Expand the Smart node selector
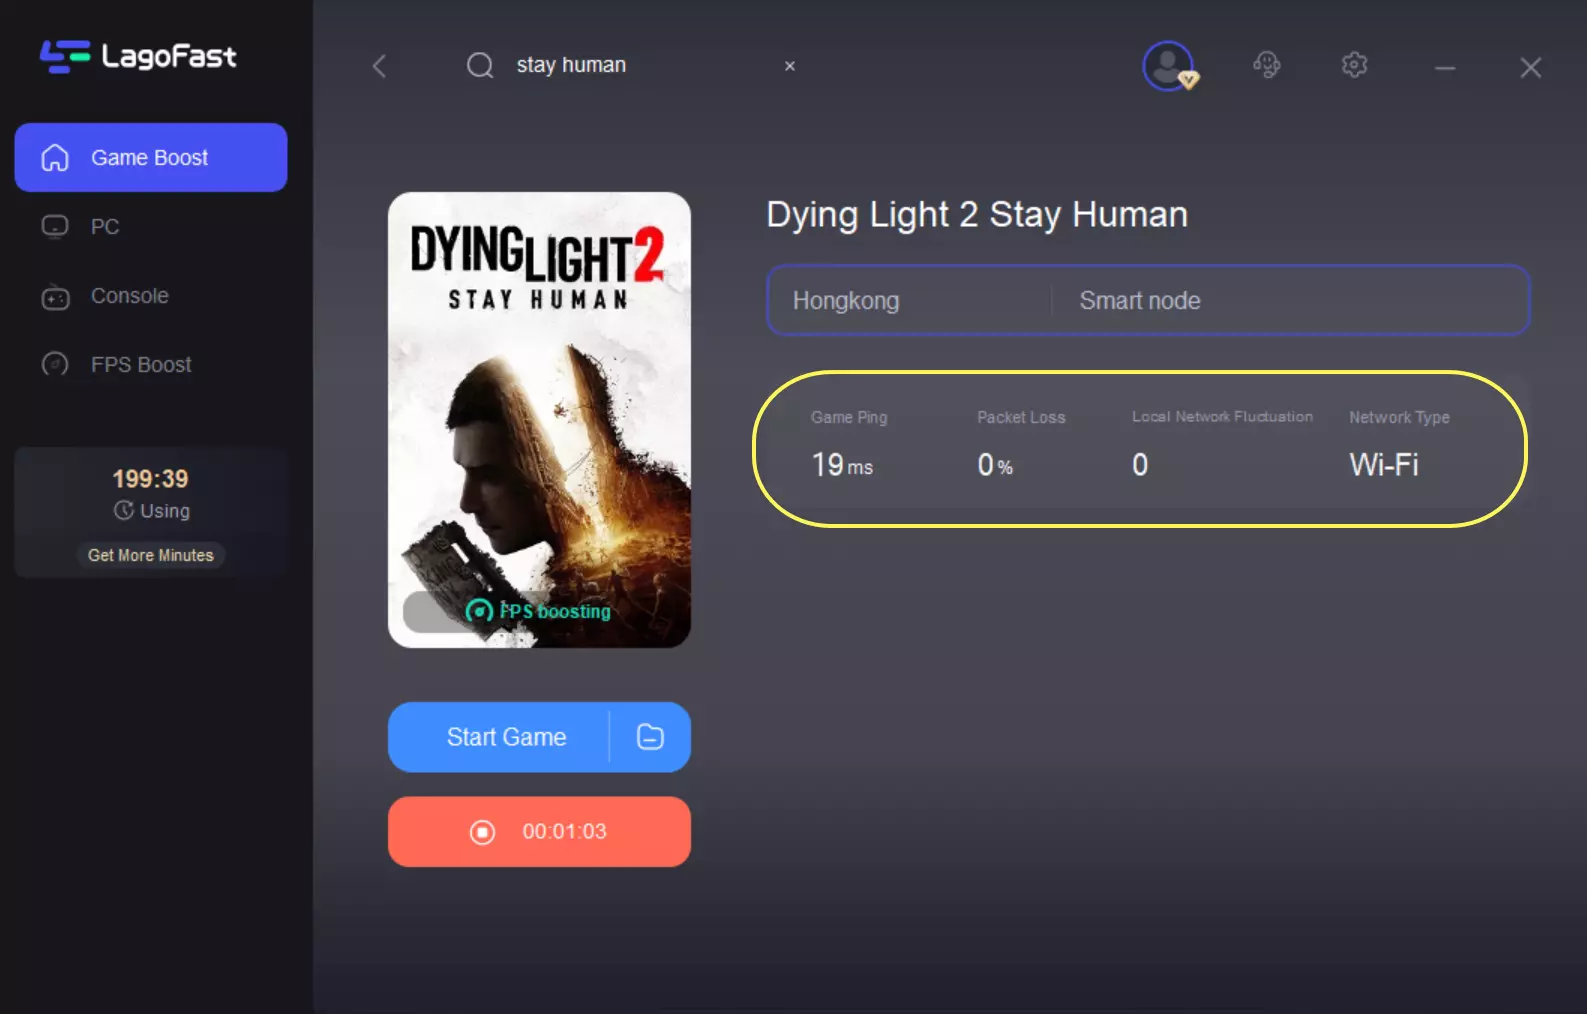 click(1140, 301)
